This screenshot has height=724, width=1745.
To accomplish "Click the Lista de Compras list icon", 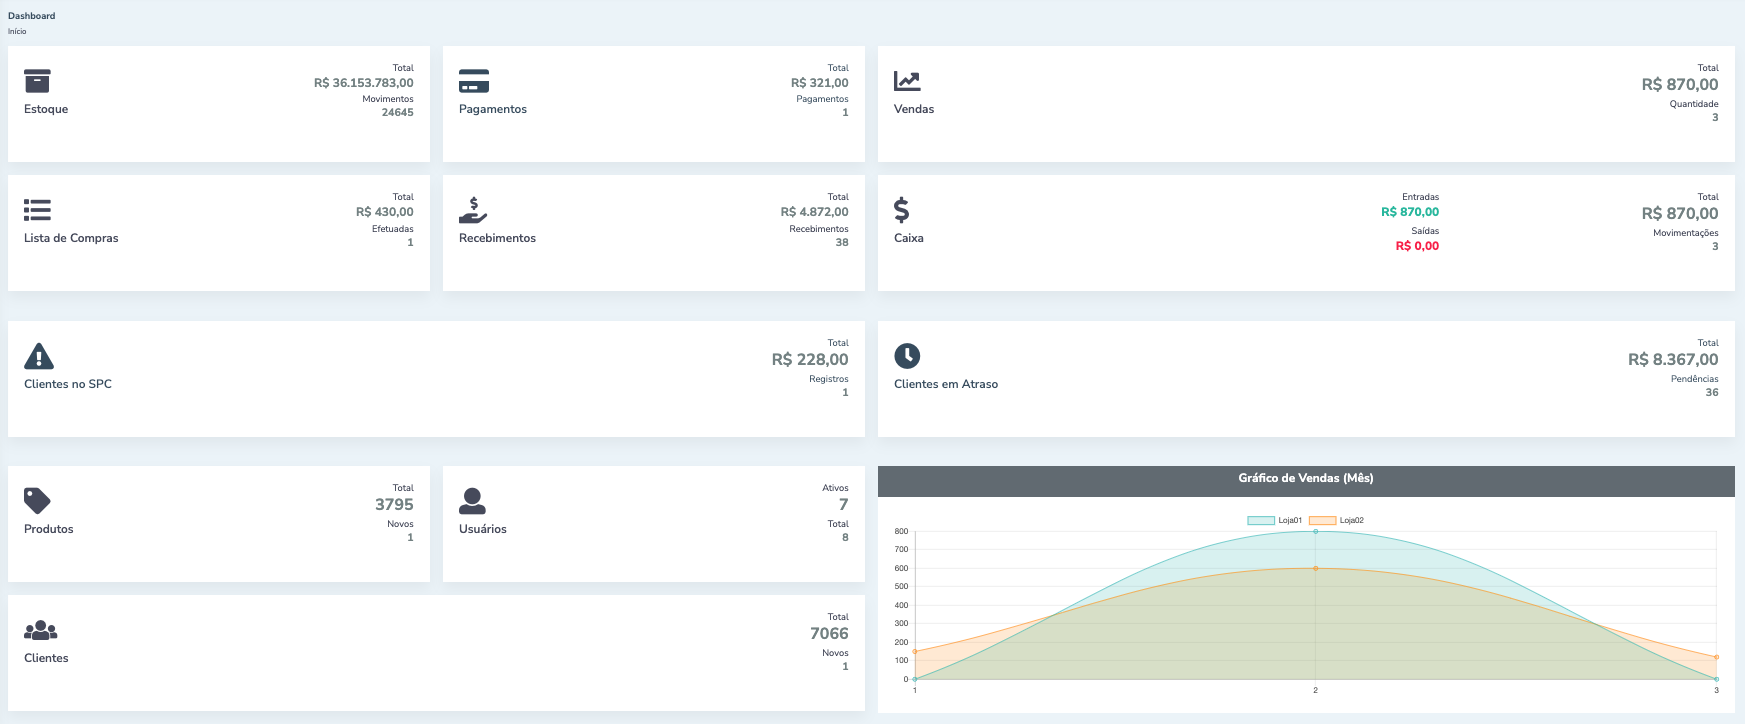I will tap(37, 210).
